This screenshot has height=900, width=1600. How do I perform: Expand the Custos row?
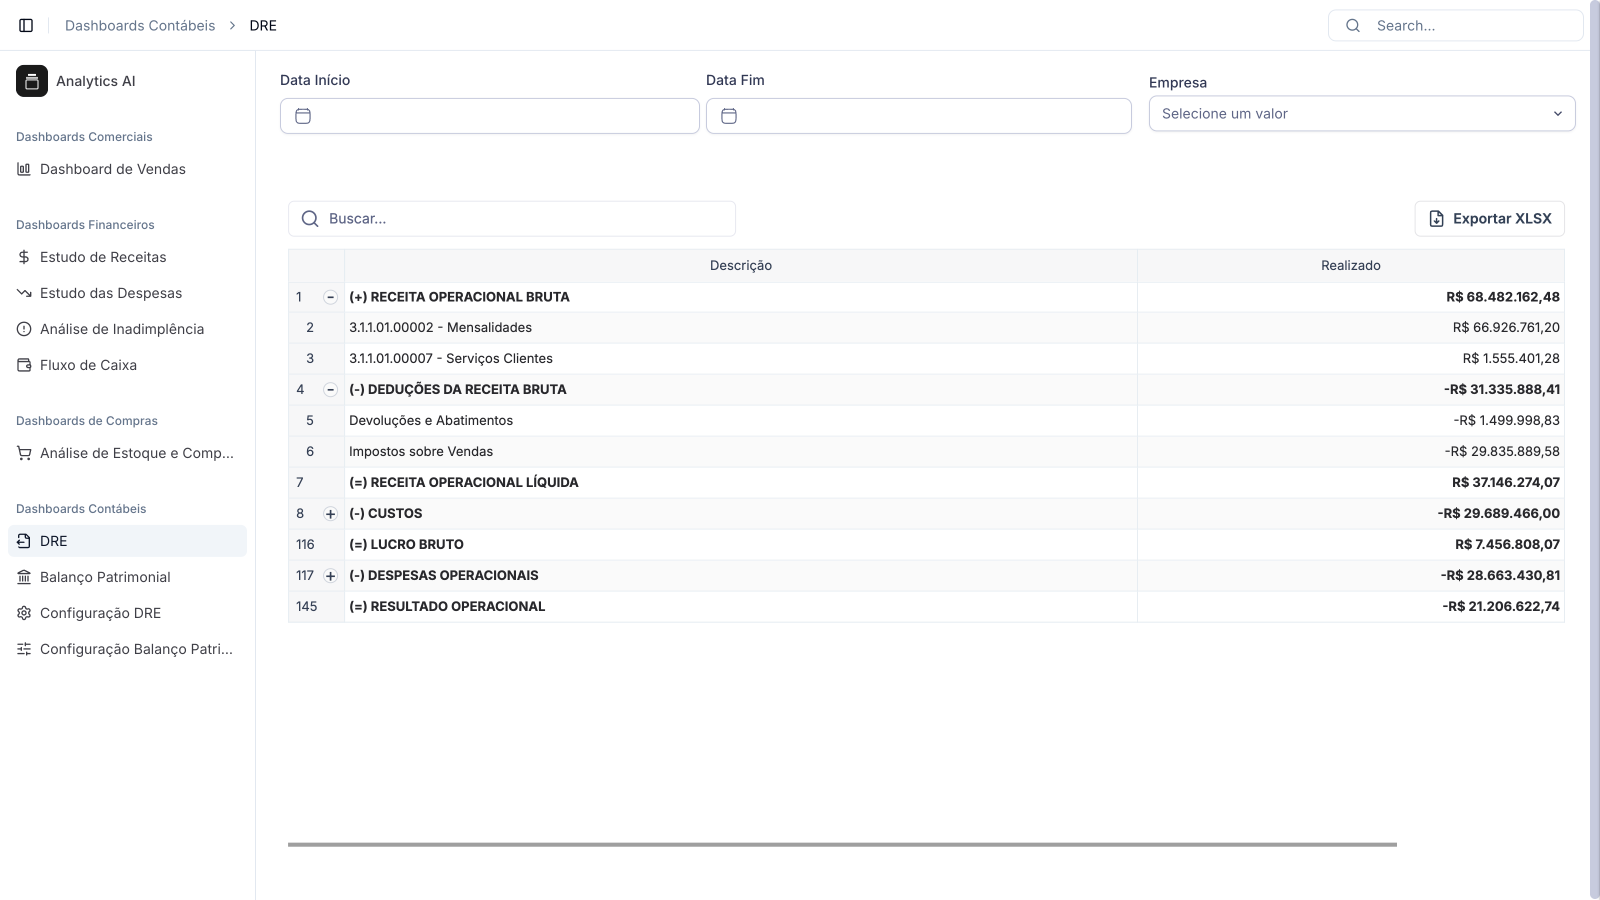tap(330, 514)
